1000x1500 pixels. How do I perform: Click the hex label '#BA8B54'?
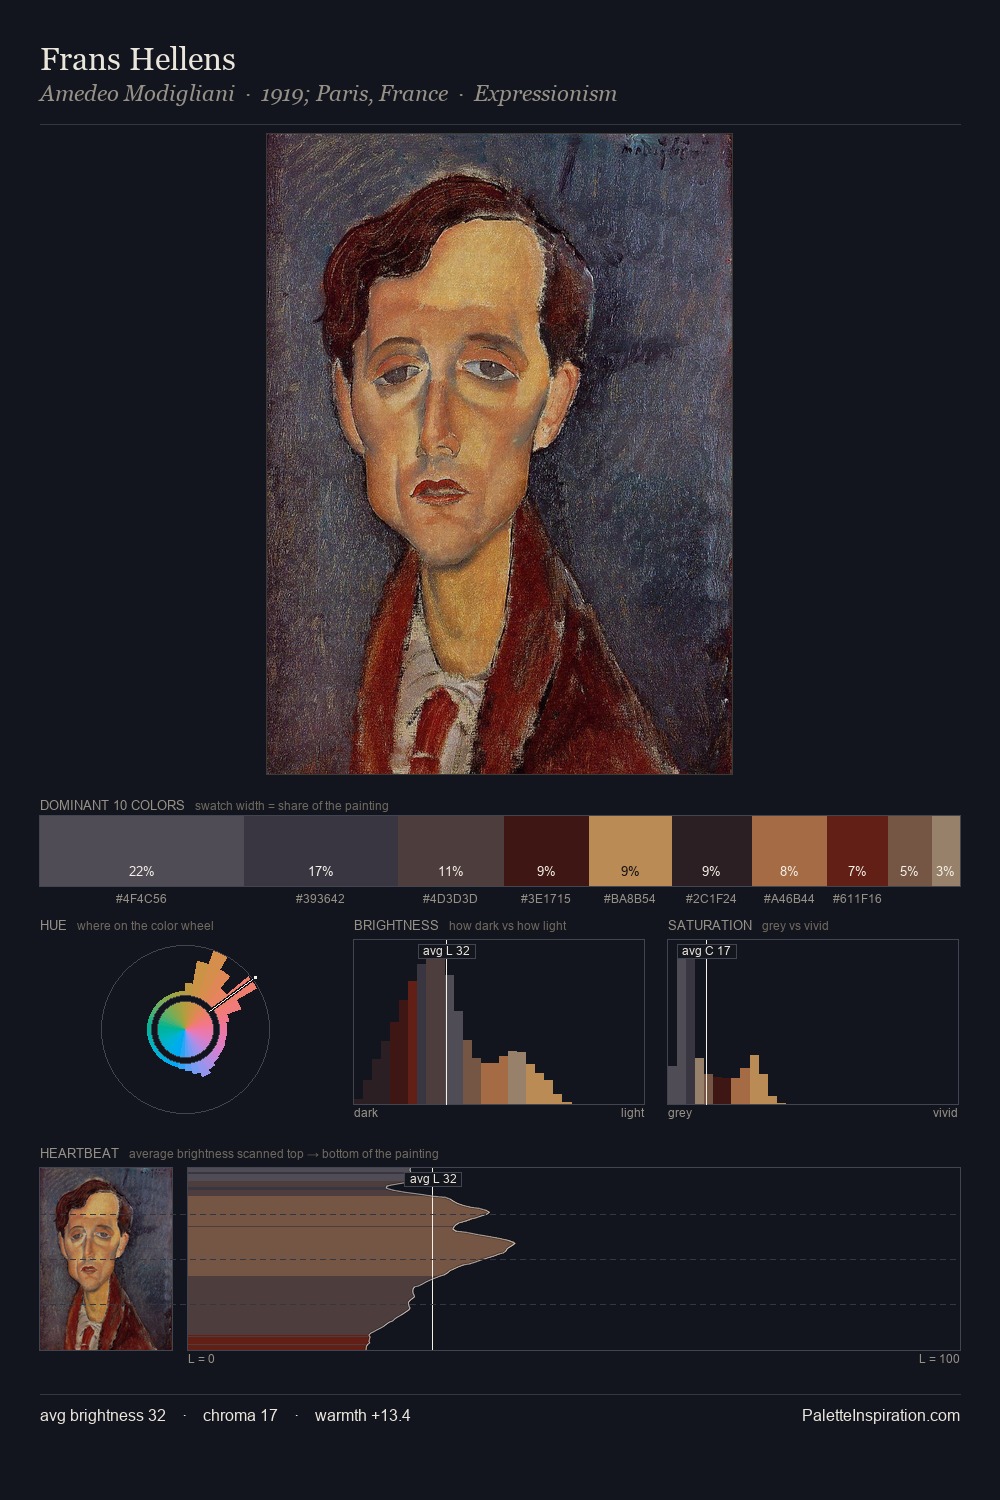[x=630, y=898]
